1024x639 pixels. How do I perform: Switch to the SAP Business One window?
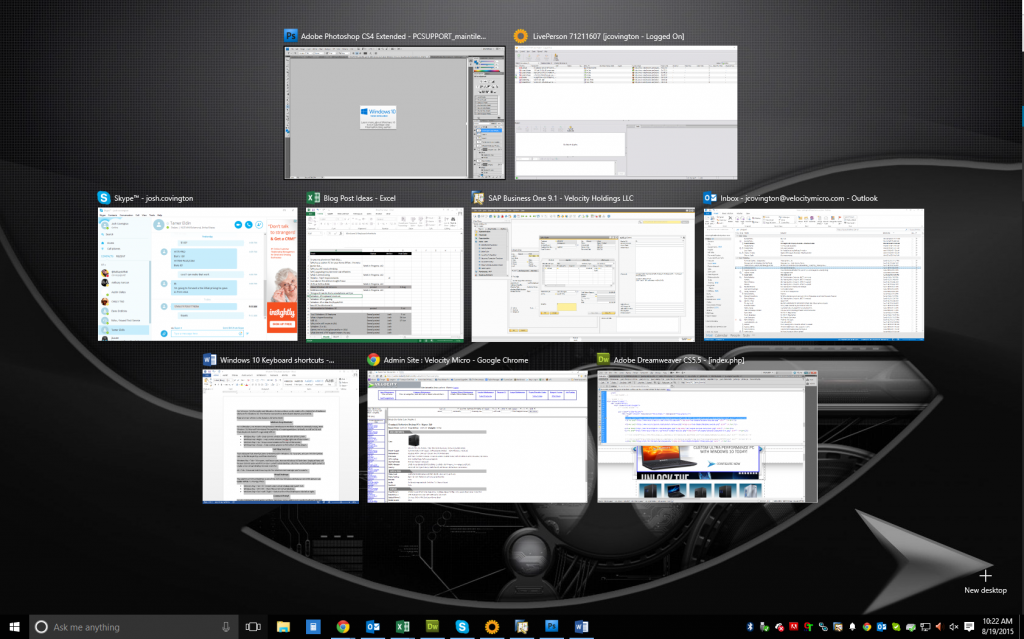(x=582, y=275)
